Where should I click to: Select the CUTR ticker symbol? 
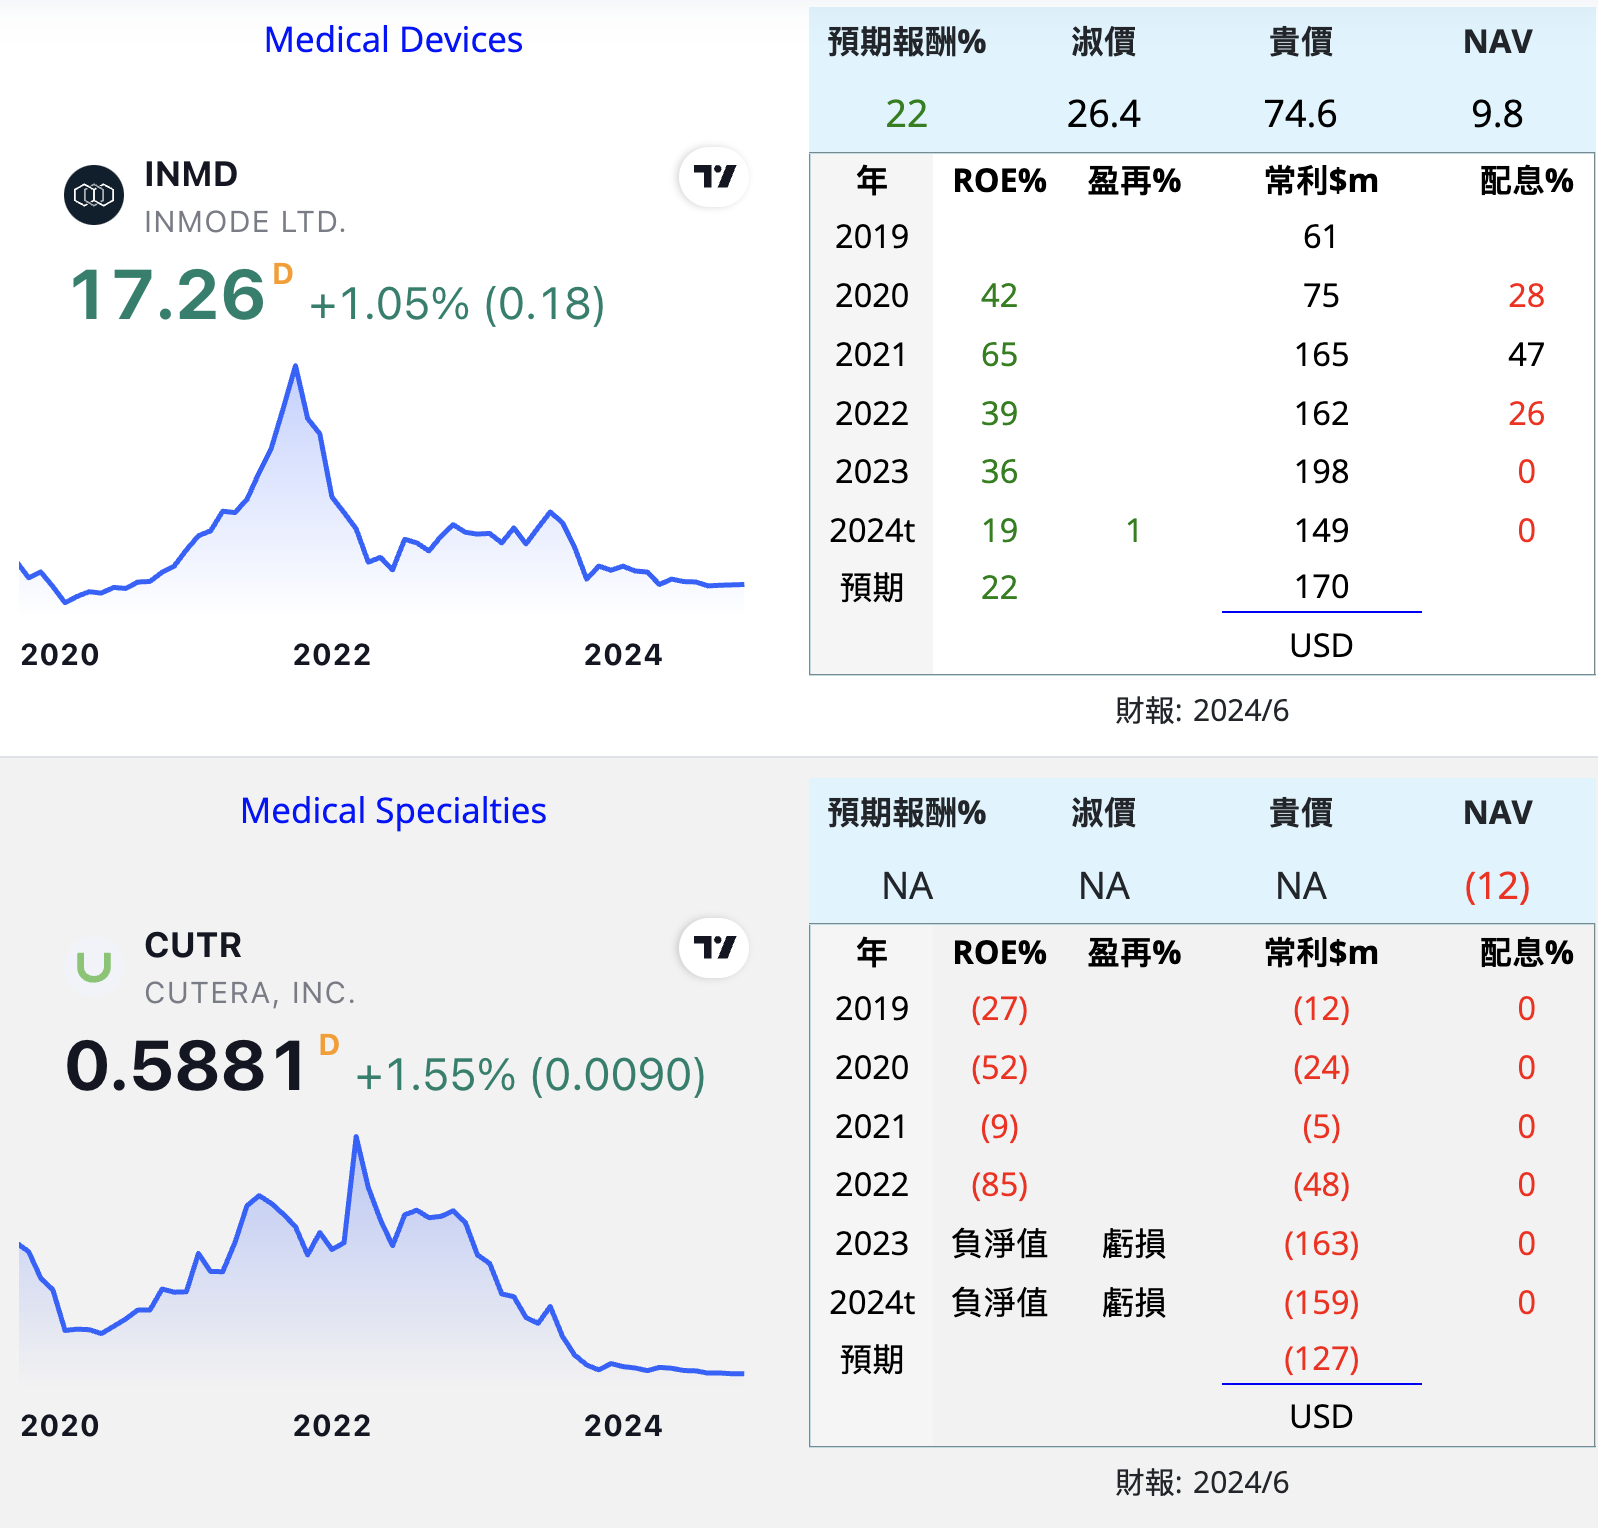pyautogui.click(x=193, y=945)
